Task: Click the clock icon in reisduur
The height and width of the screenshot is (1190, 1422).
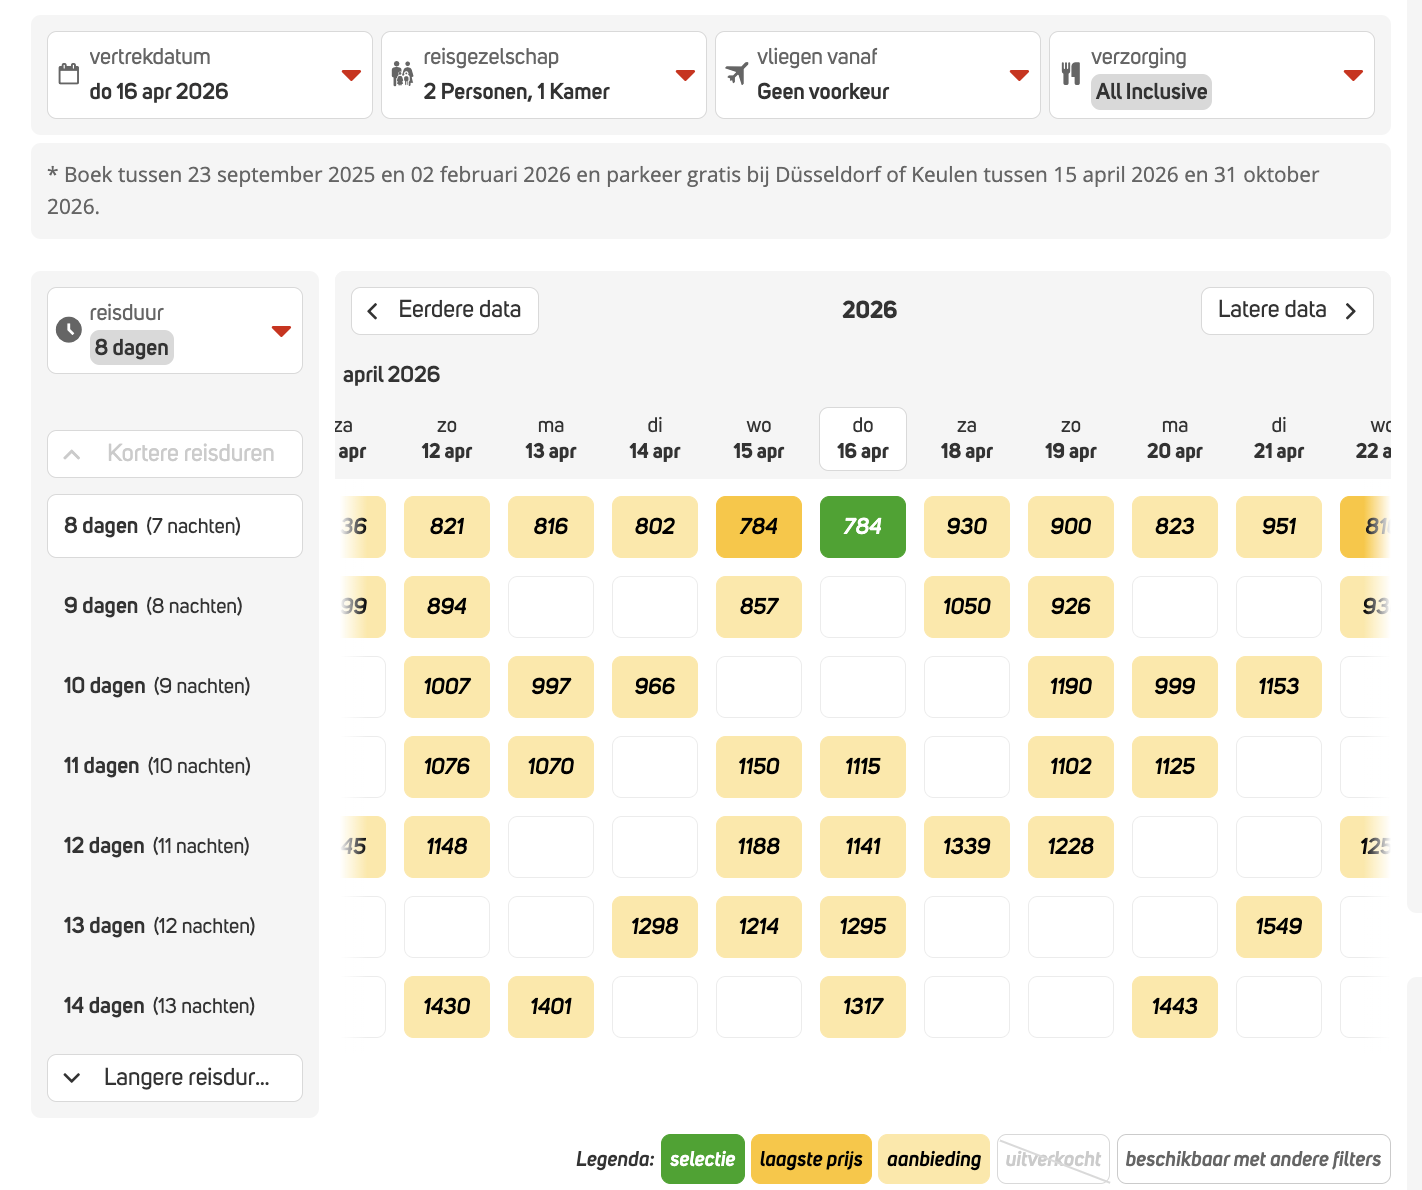Action: [69, 330]
